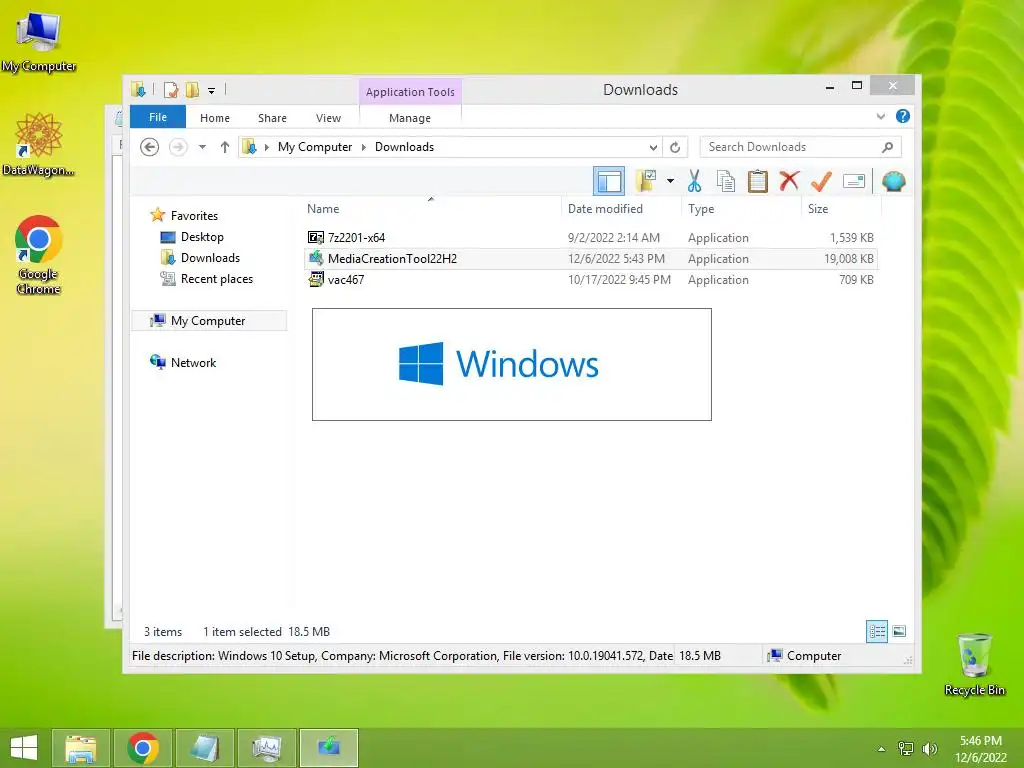Expand the folder options dropdown arrow
This screenshot has width=1024, height=768.
670,181
